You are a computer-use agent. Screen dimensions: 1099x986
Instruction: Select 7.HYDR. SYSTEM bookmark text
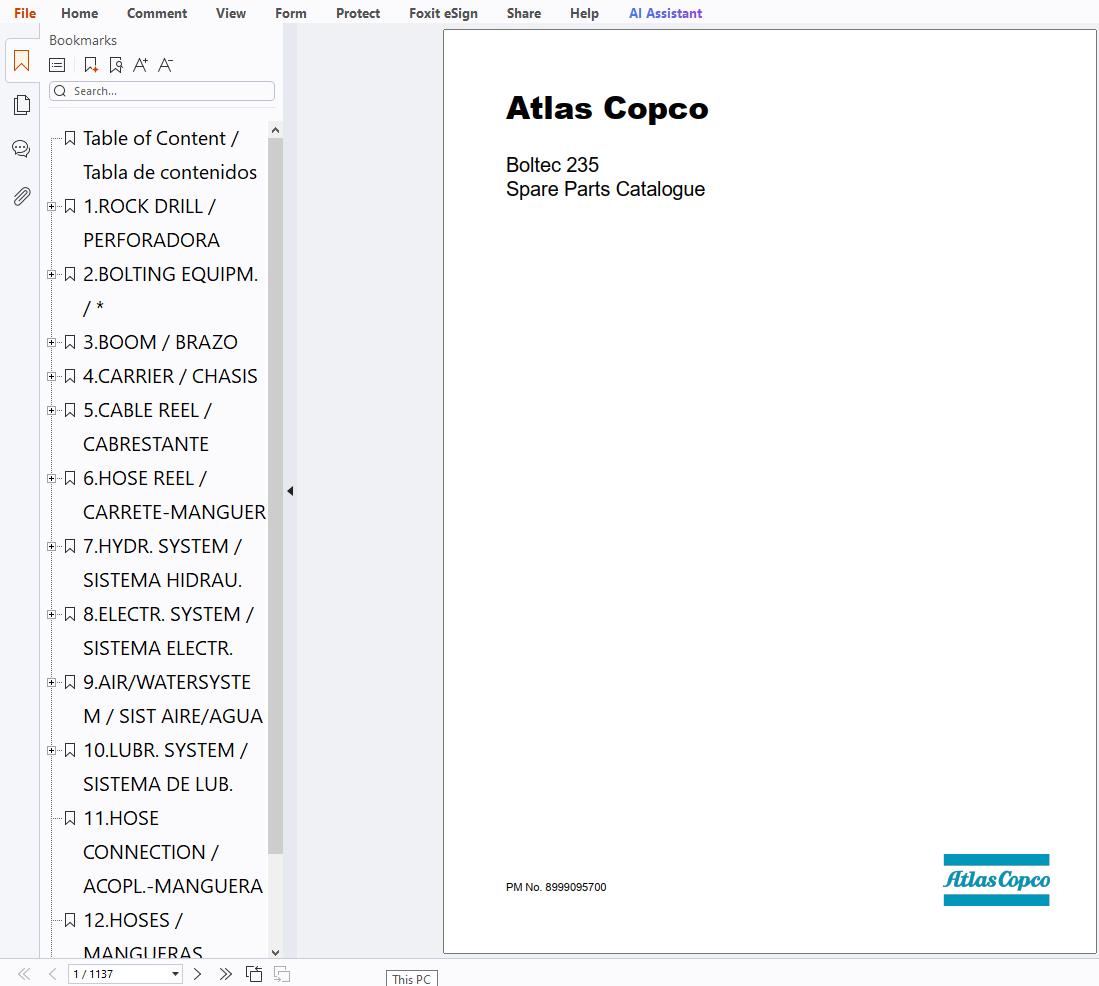click(x=163, y=563)
